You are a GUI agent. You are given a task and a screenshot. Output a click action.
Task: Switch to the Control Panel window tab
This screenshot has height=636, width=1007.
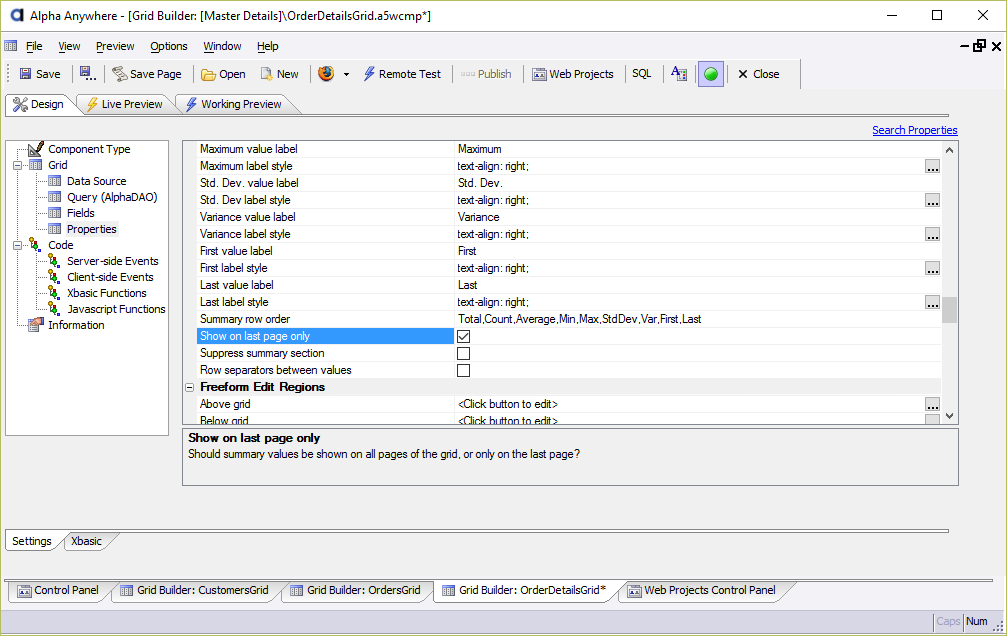pyautogui.click(x=58, y=590)
